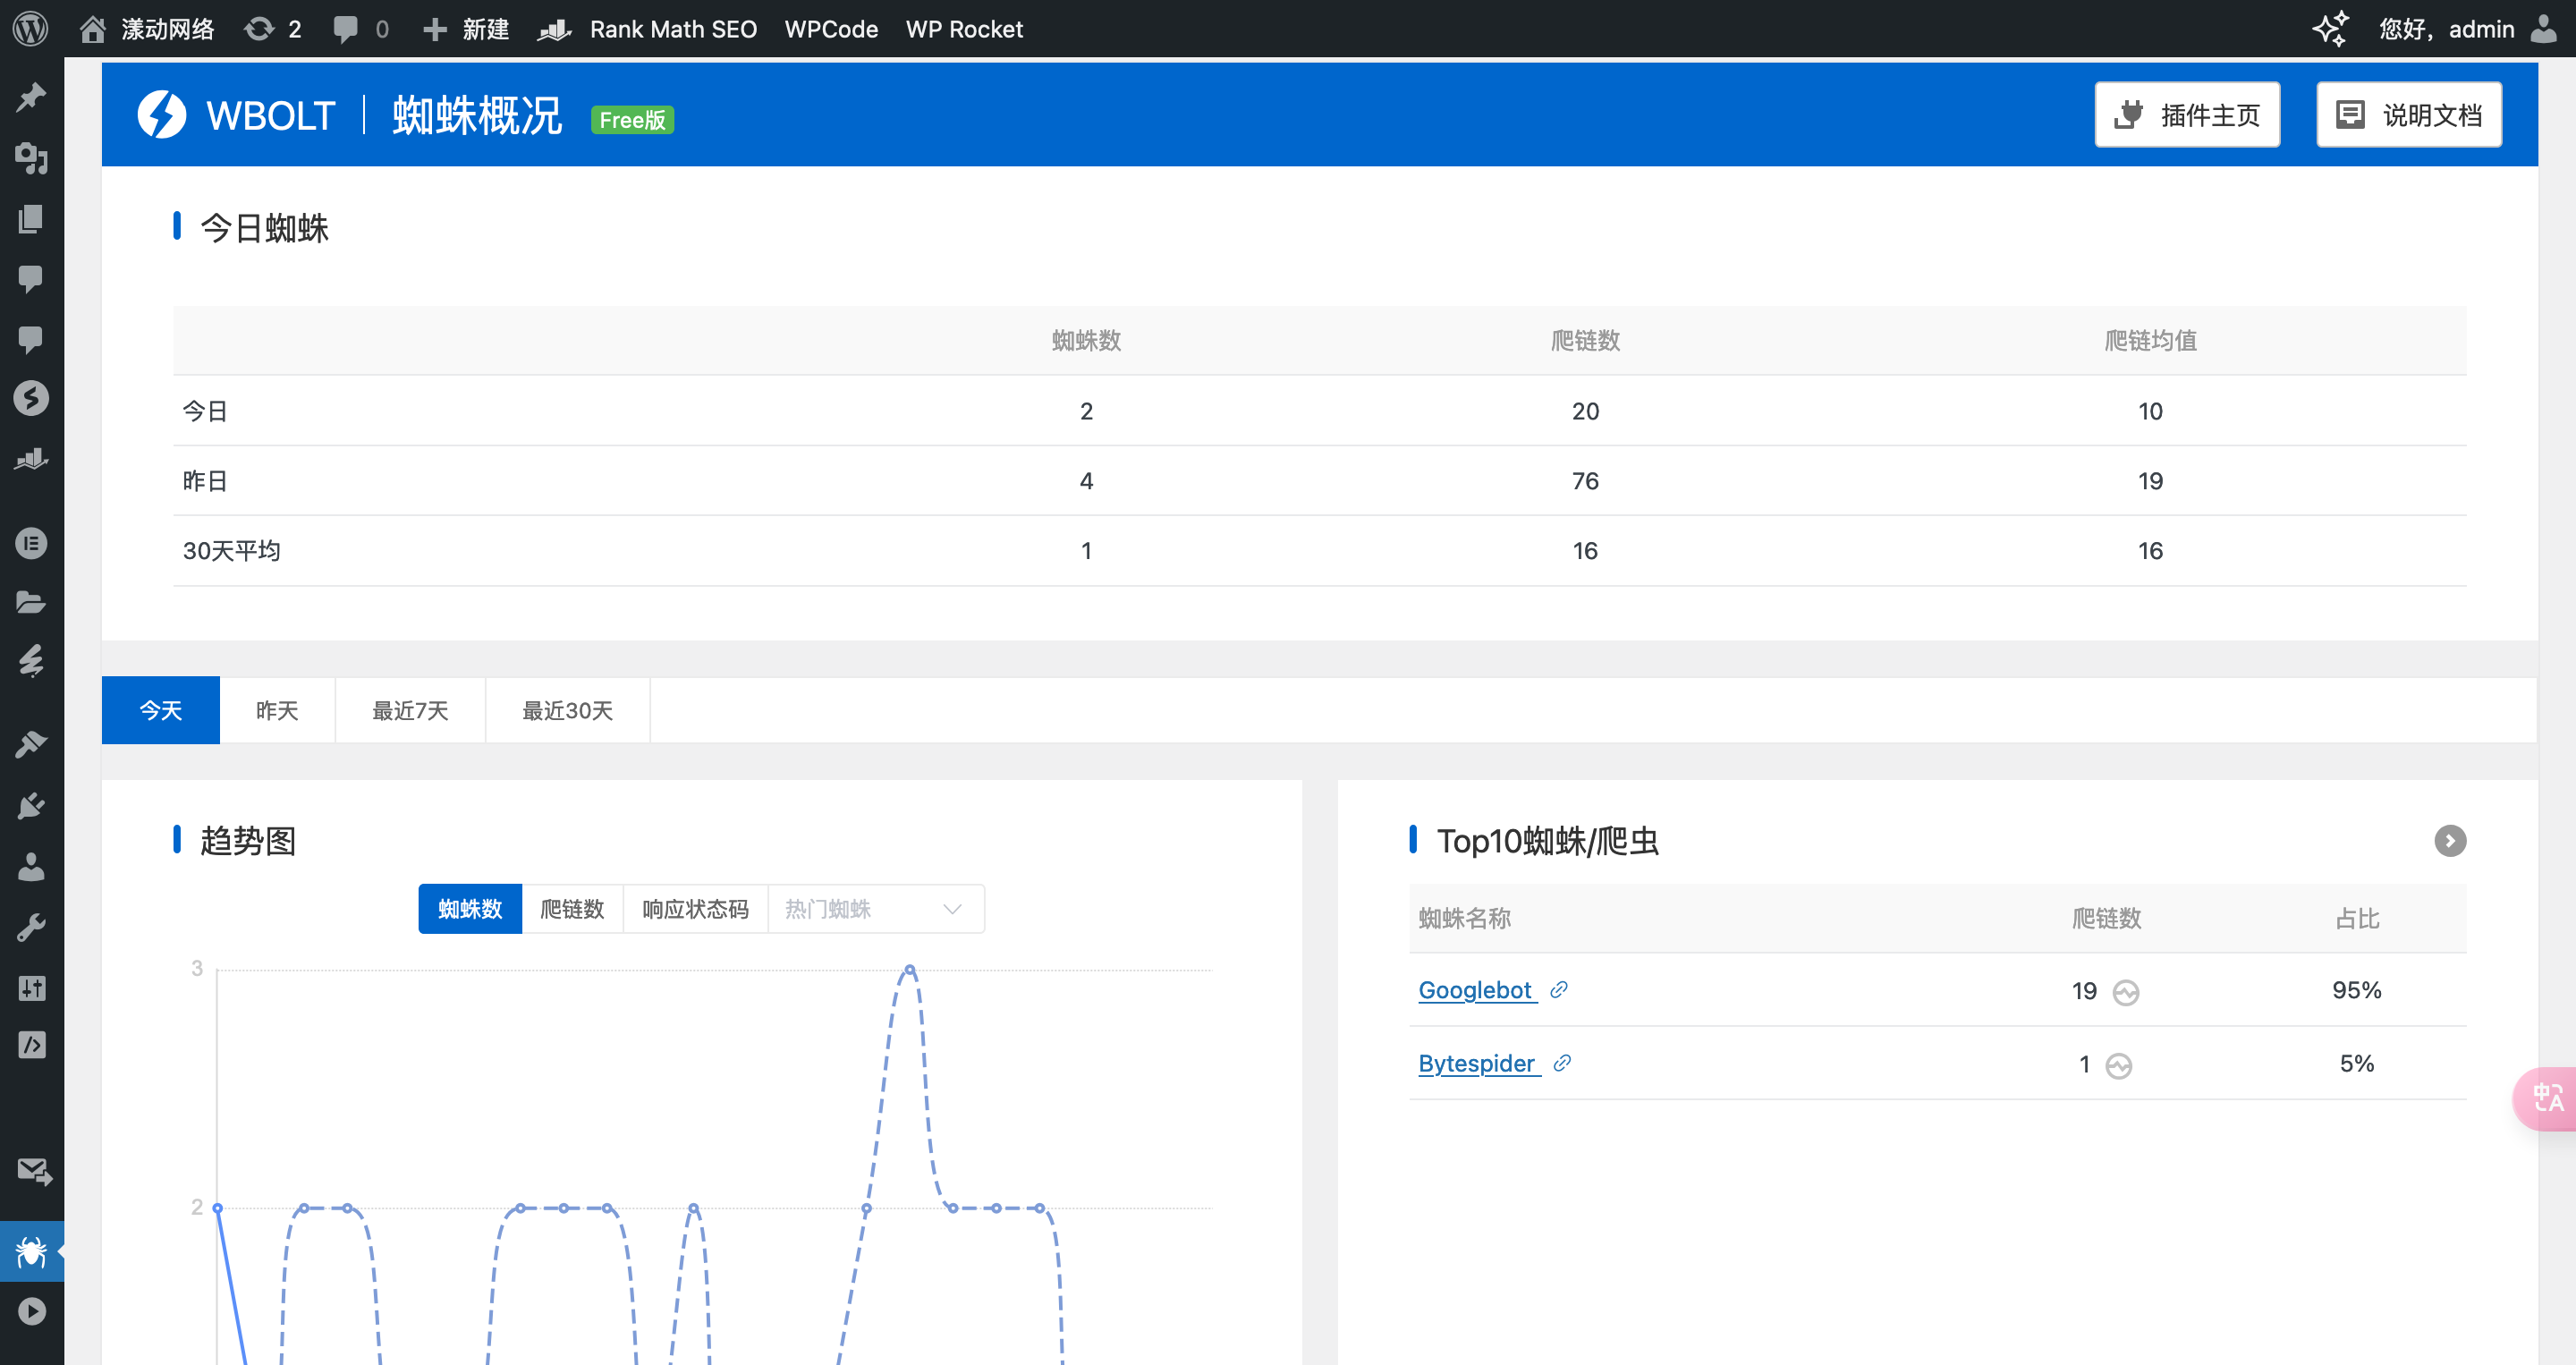Click the trend icon beside Bytespider's 1
The image size is (2576, 1365).
point(2119,1066)
